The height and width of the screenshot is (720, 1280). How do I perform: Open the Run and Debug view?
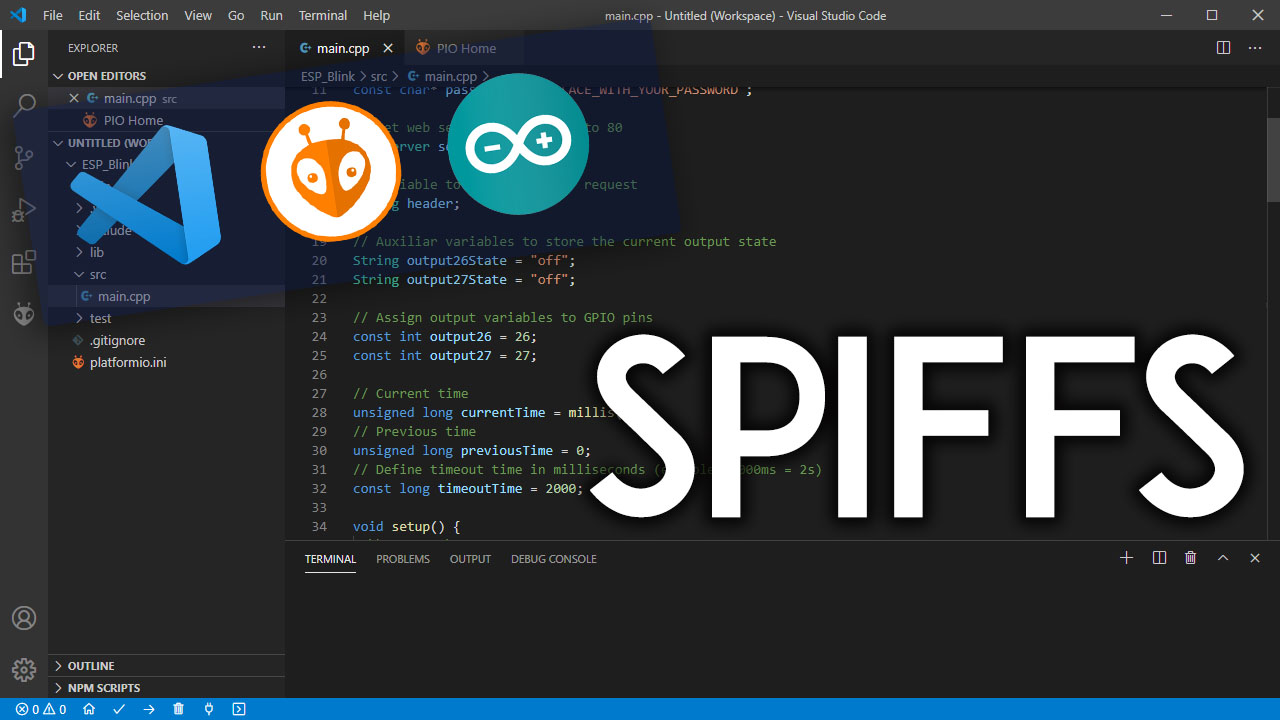coord(23,210)
